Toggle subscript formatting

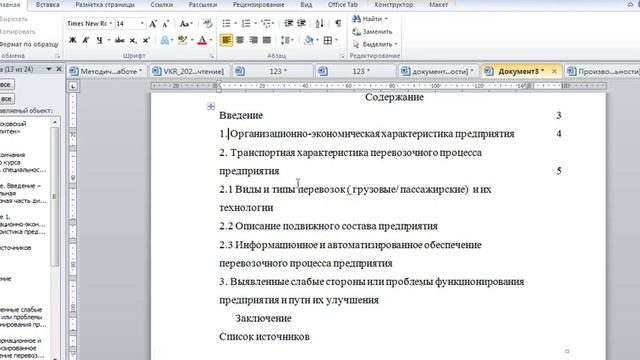click(x=133, y=40)
